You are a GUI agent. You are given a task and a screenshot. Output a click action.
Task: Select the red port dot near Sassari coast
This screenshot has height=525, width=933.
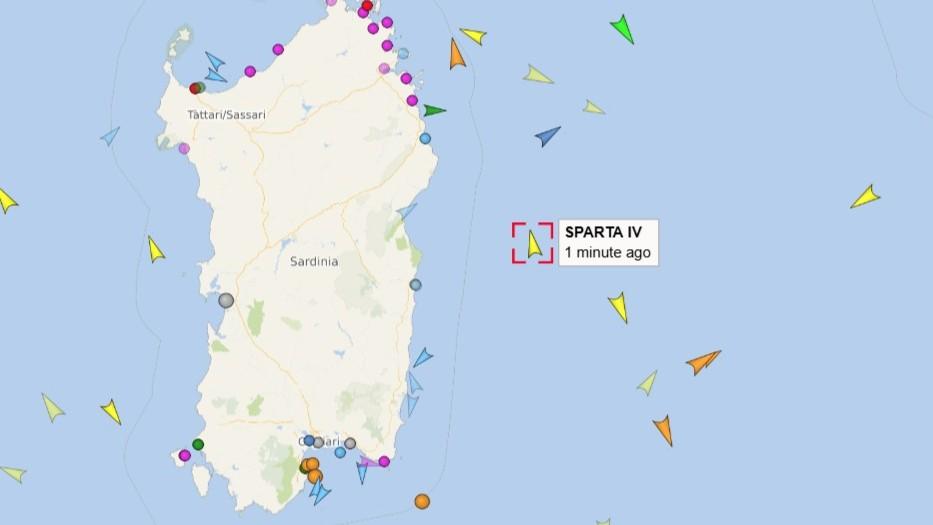(194, 89)
